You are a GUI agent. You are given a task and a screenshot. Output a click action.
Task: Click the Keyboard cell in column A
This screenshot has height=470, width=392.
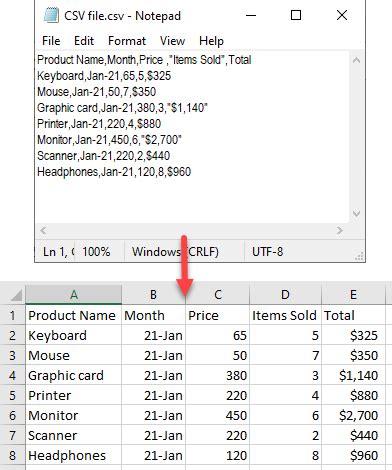[74, 335]
